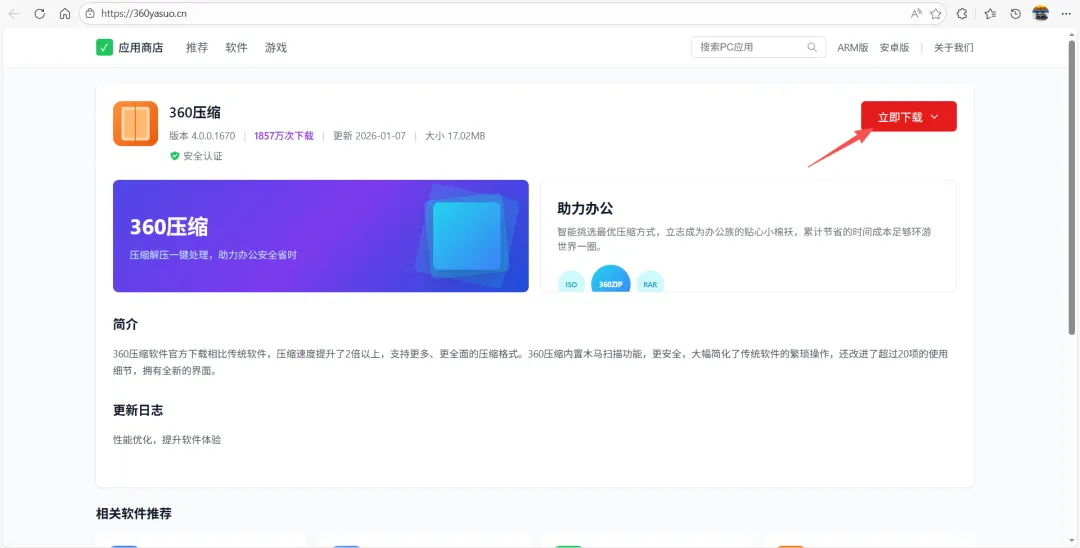Click the green app store logo
Image resolution: width=1080 pixels, height=548 pixels.
(x=104, y=48)
